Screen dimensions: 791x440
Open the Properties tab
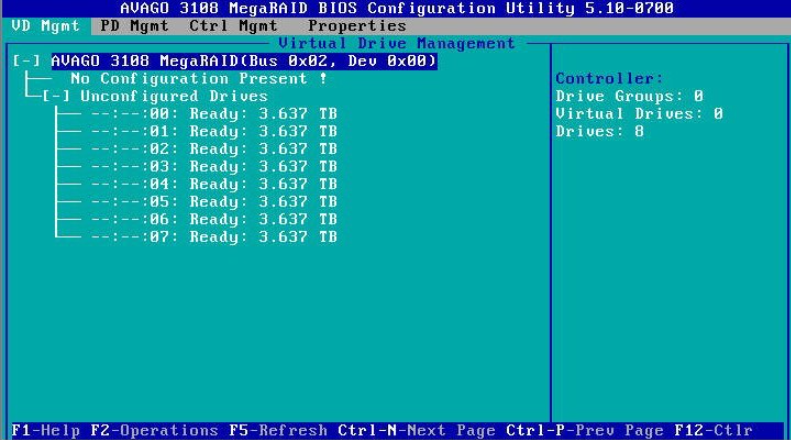pos(357,26)
